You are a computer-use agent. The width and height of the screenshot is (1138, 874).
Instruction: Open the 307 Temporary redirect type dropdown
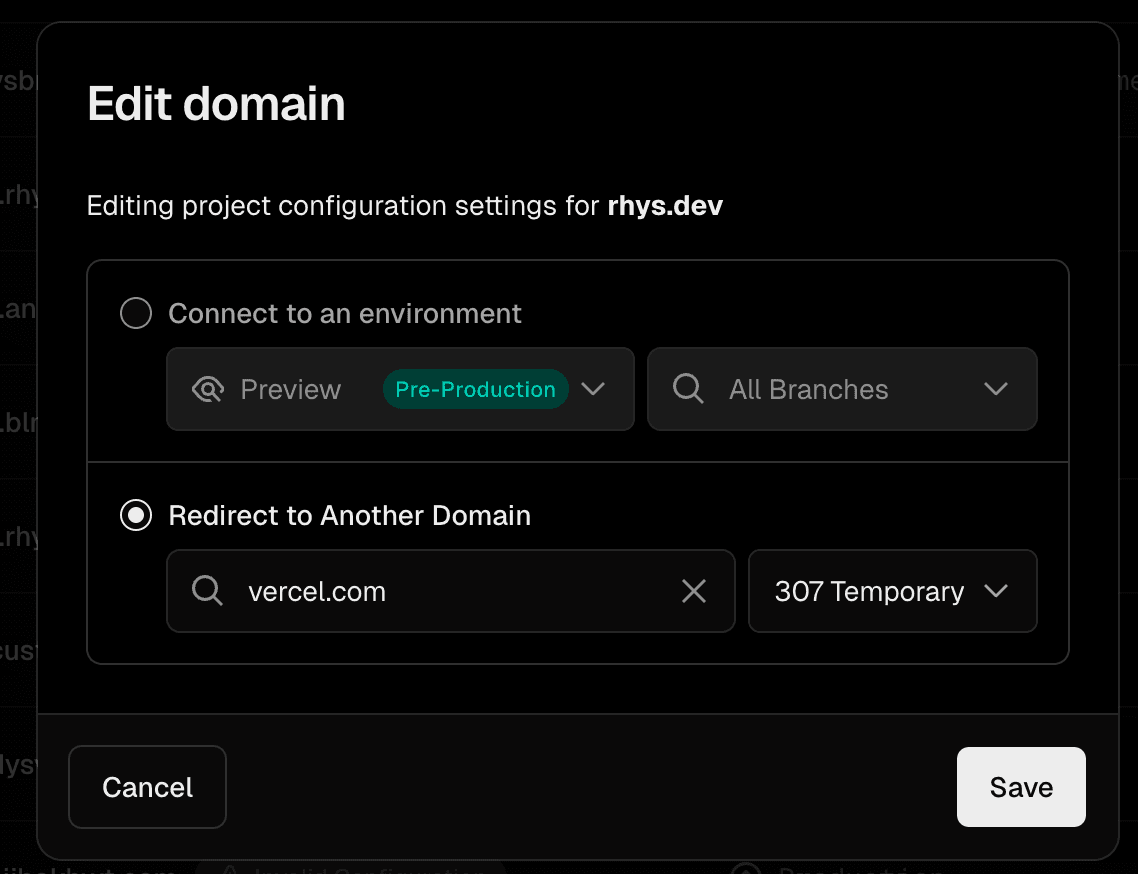click(x=997, y=591)
